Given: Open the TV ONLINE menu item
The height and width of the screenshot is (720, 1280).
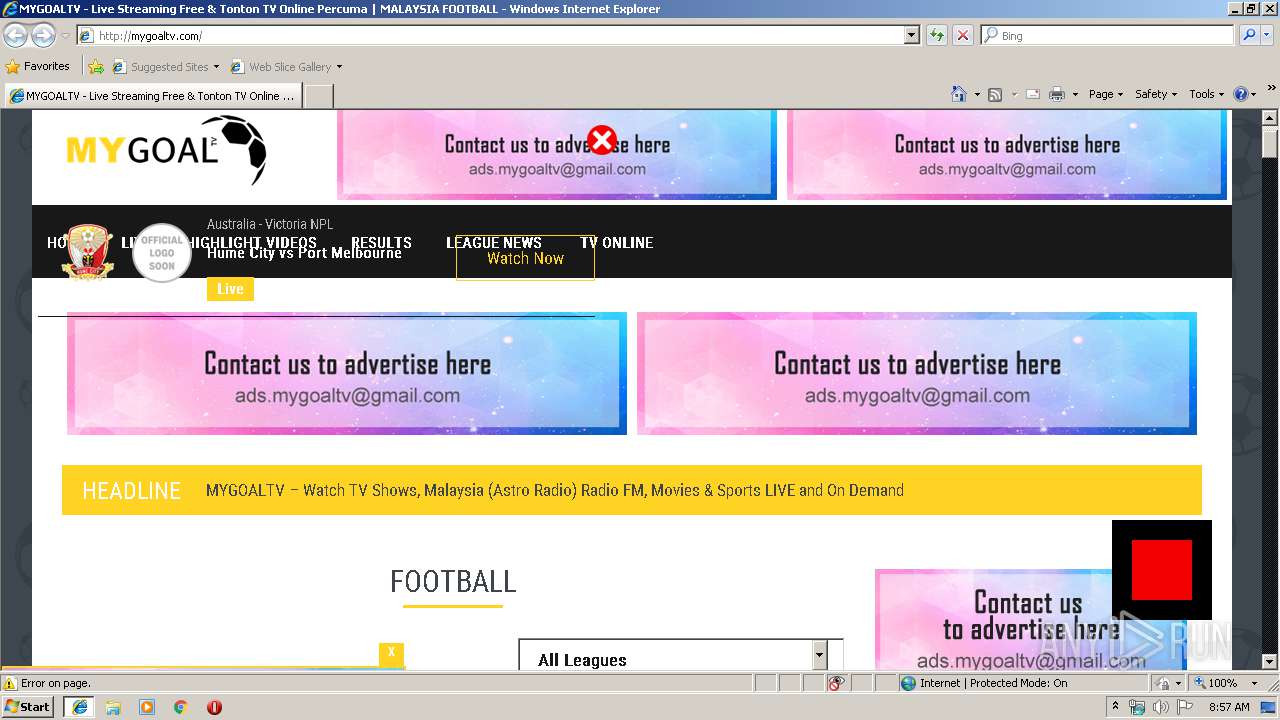Looking at the screenshot, I should (x=617, y=243).
